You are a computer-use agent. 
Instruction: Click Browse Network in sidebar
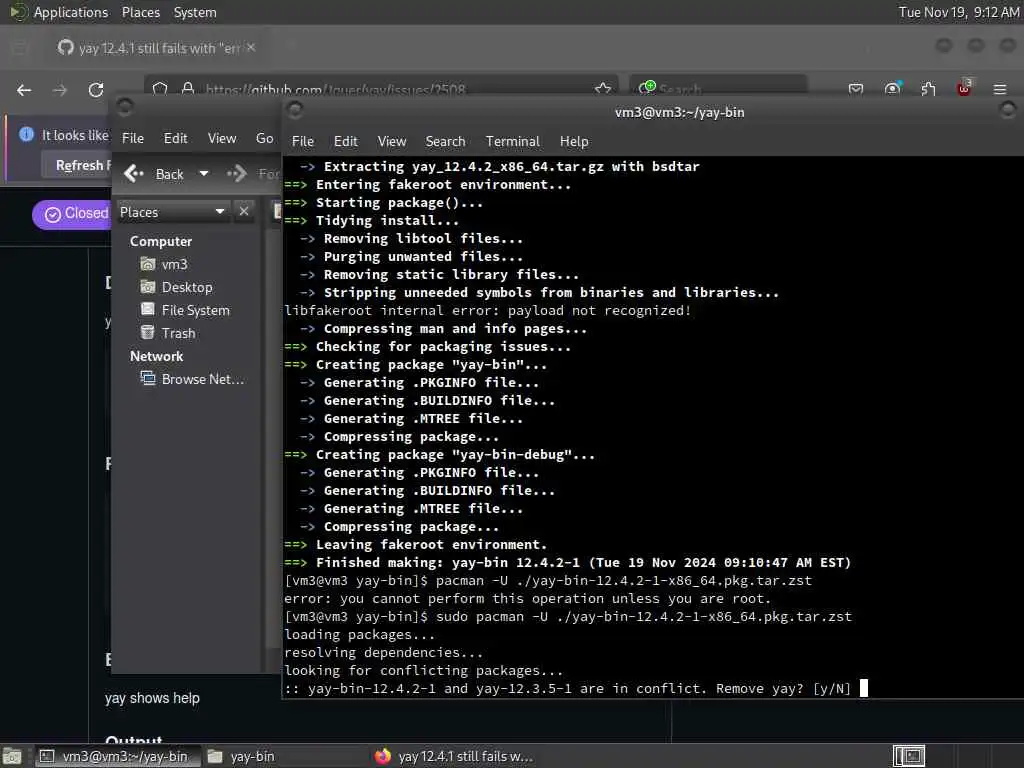click(x=192, y=379)
